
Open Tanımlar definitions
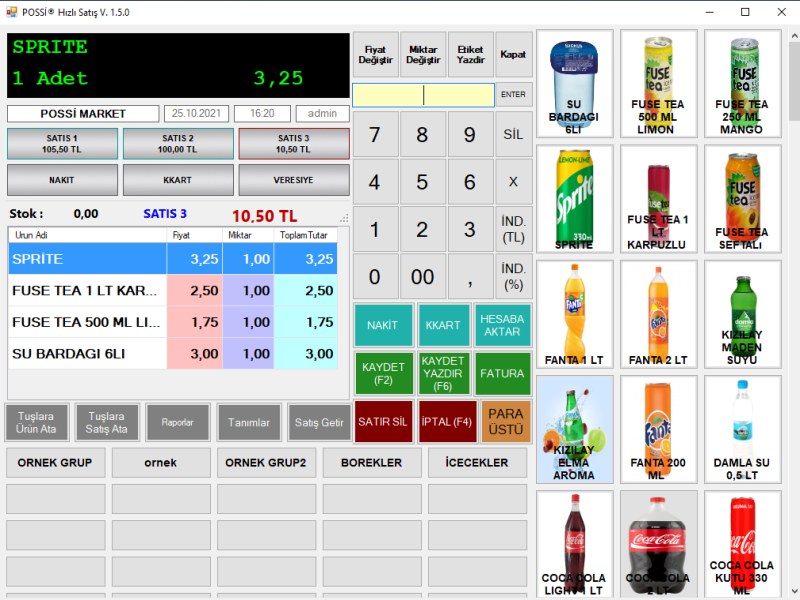coord(248,422)
